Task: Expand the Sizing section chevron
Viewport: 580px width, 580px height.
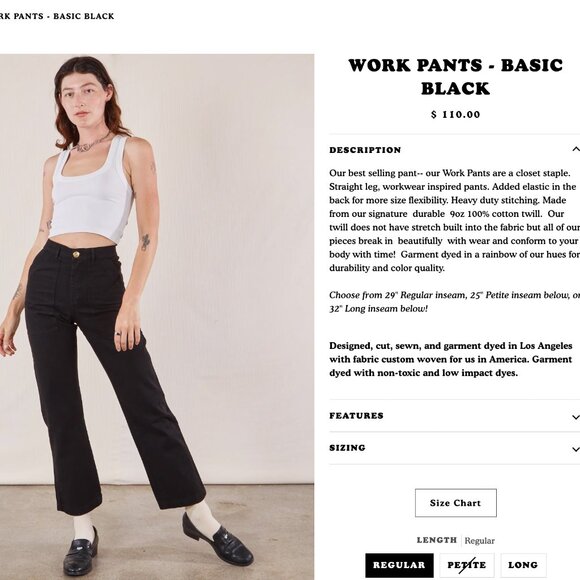Action: pos(576,449)
